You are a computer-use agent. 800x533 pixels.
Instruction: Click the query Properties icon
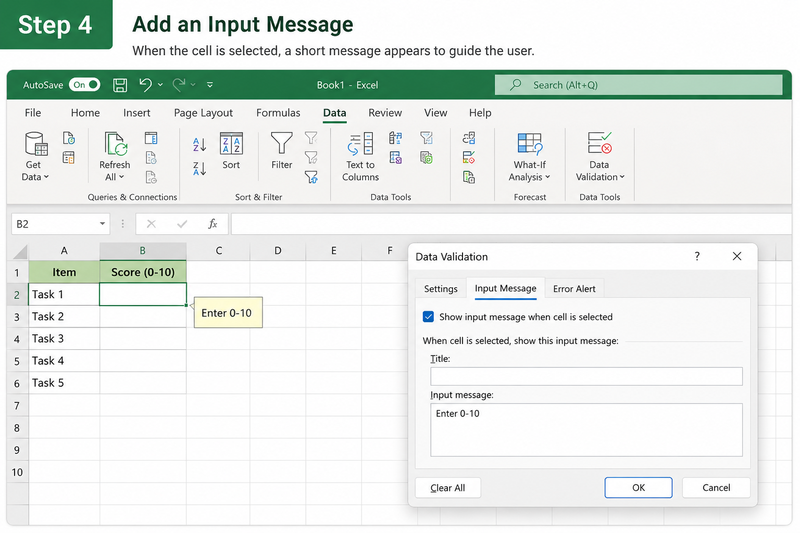click(151, 158)
